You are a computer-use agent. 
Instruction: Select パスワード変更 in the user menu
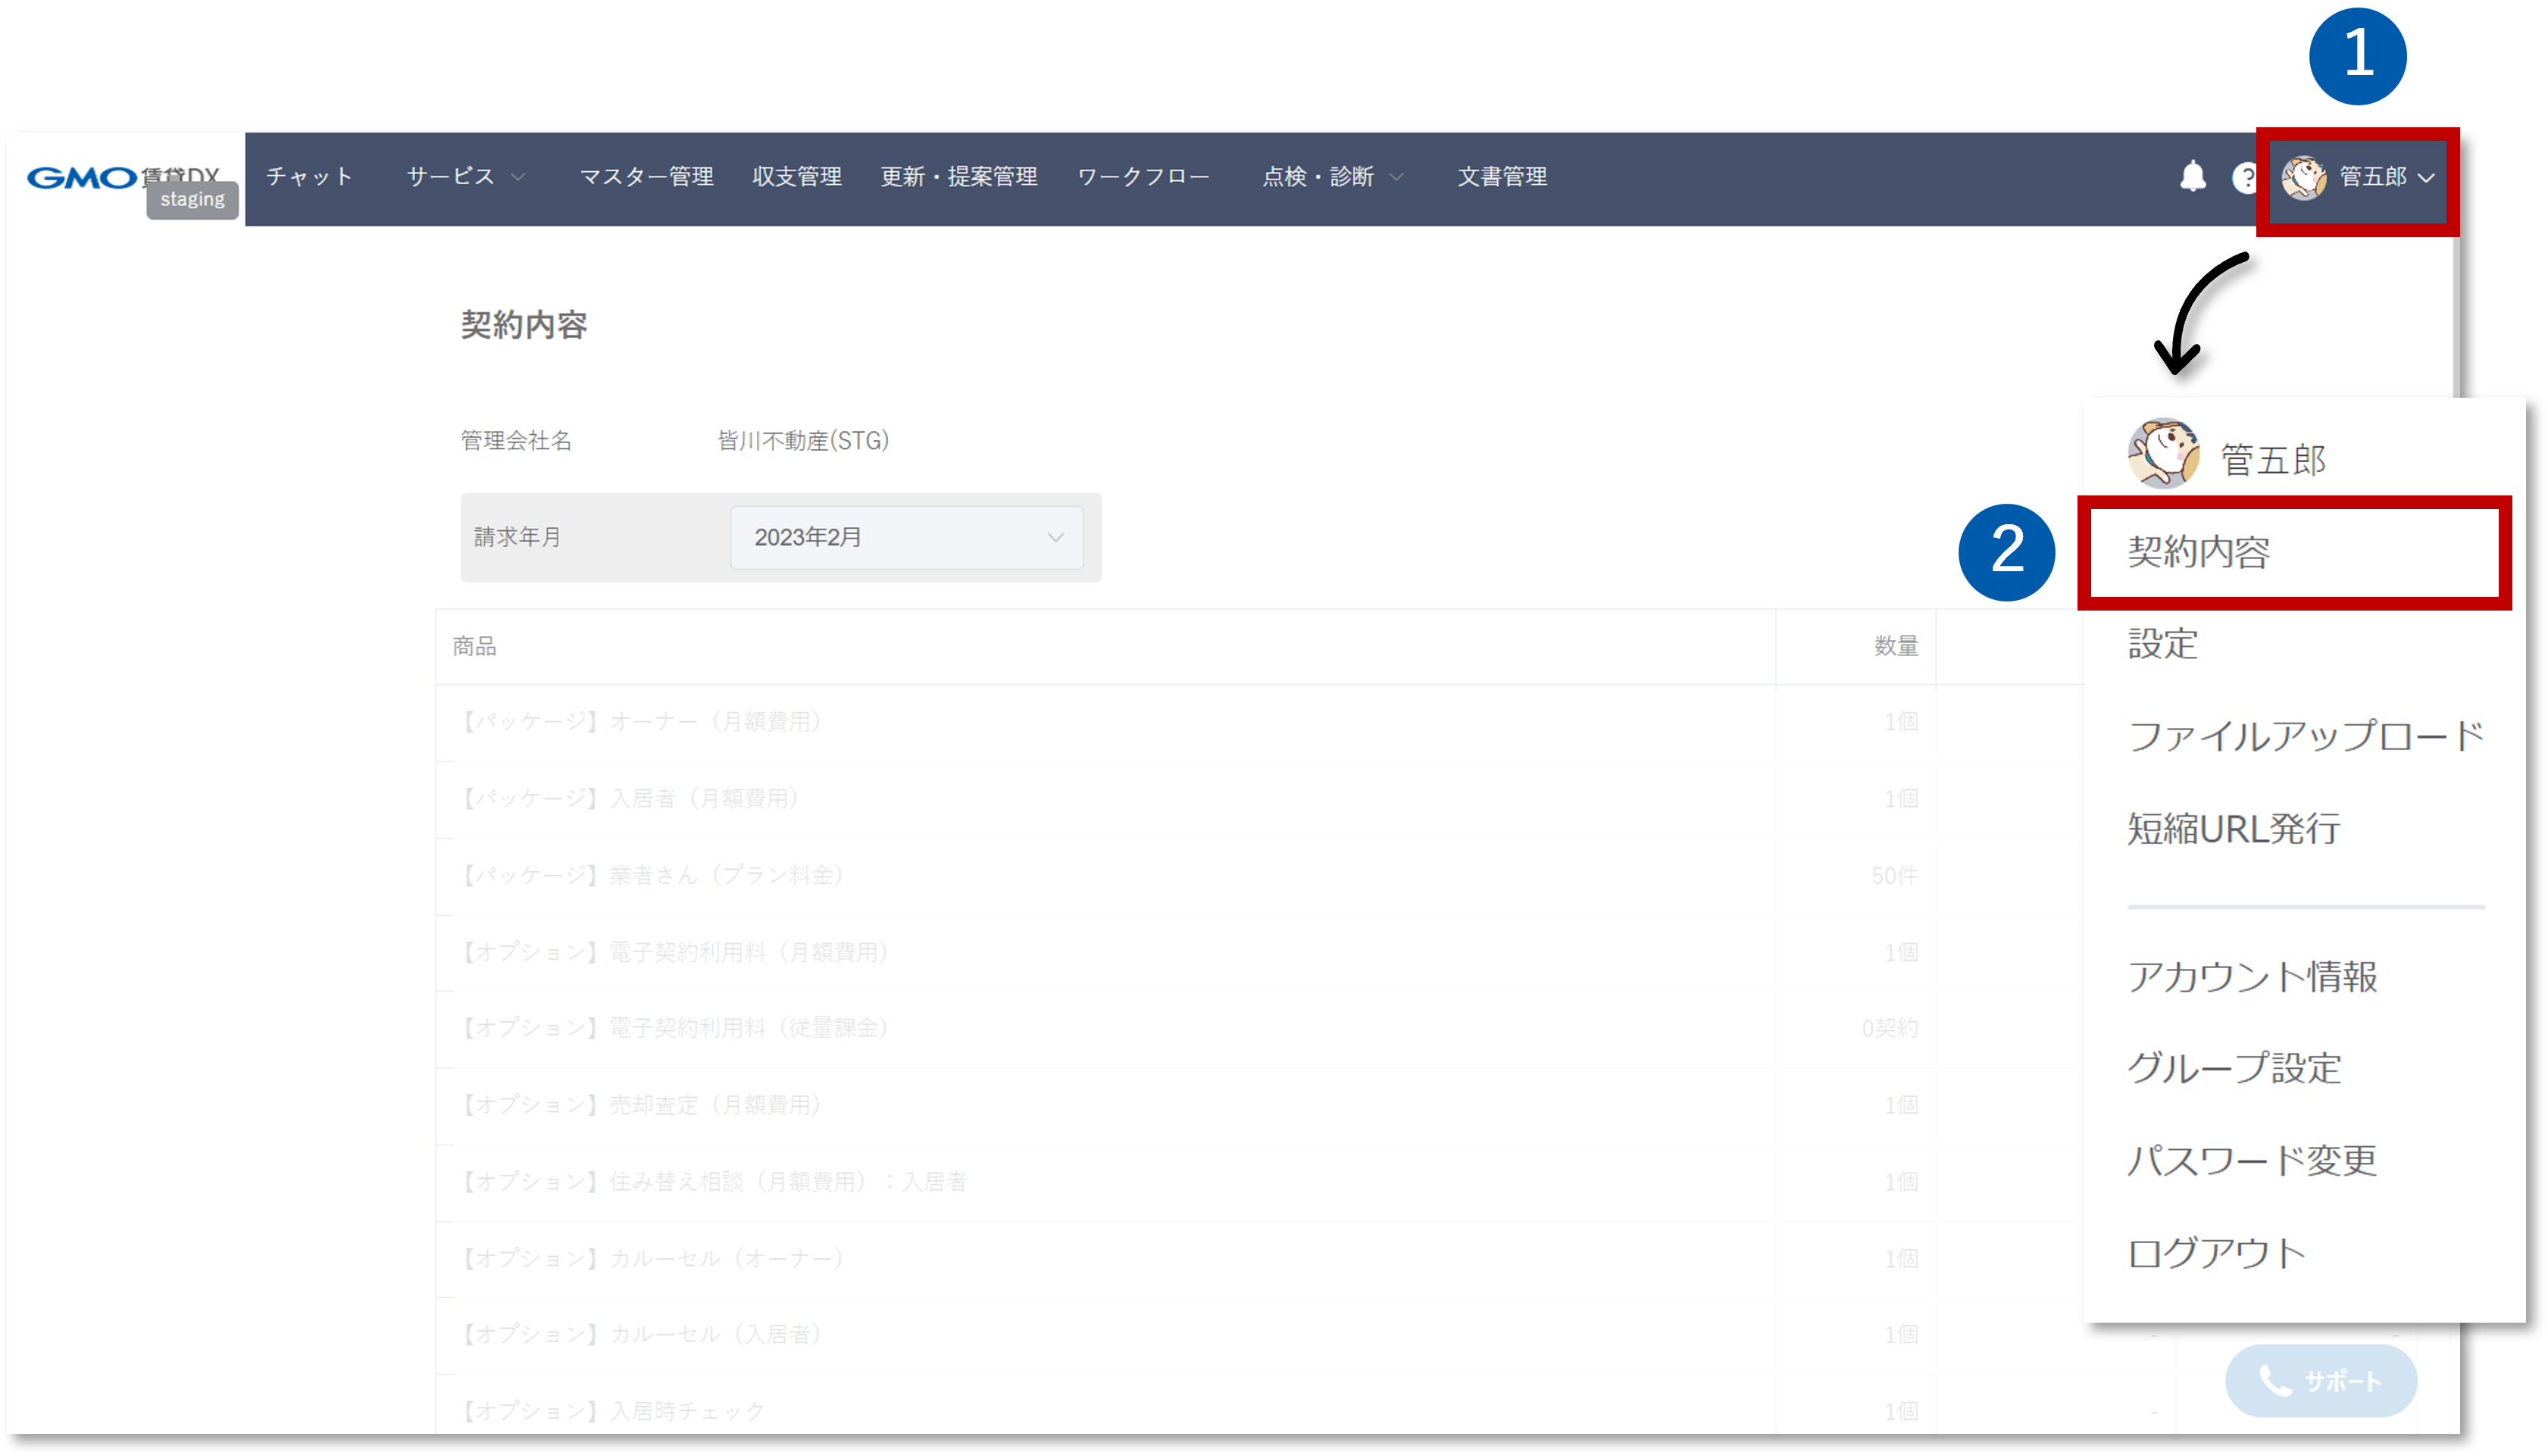pos(2251,1160)
